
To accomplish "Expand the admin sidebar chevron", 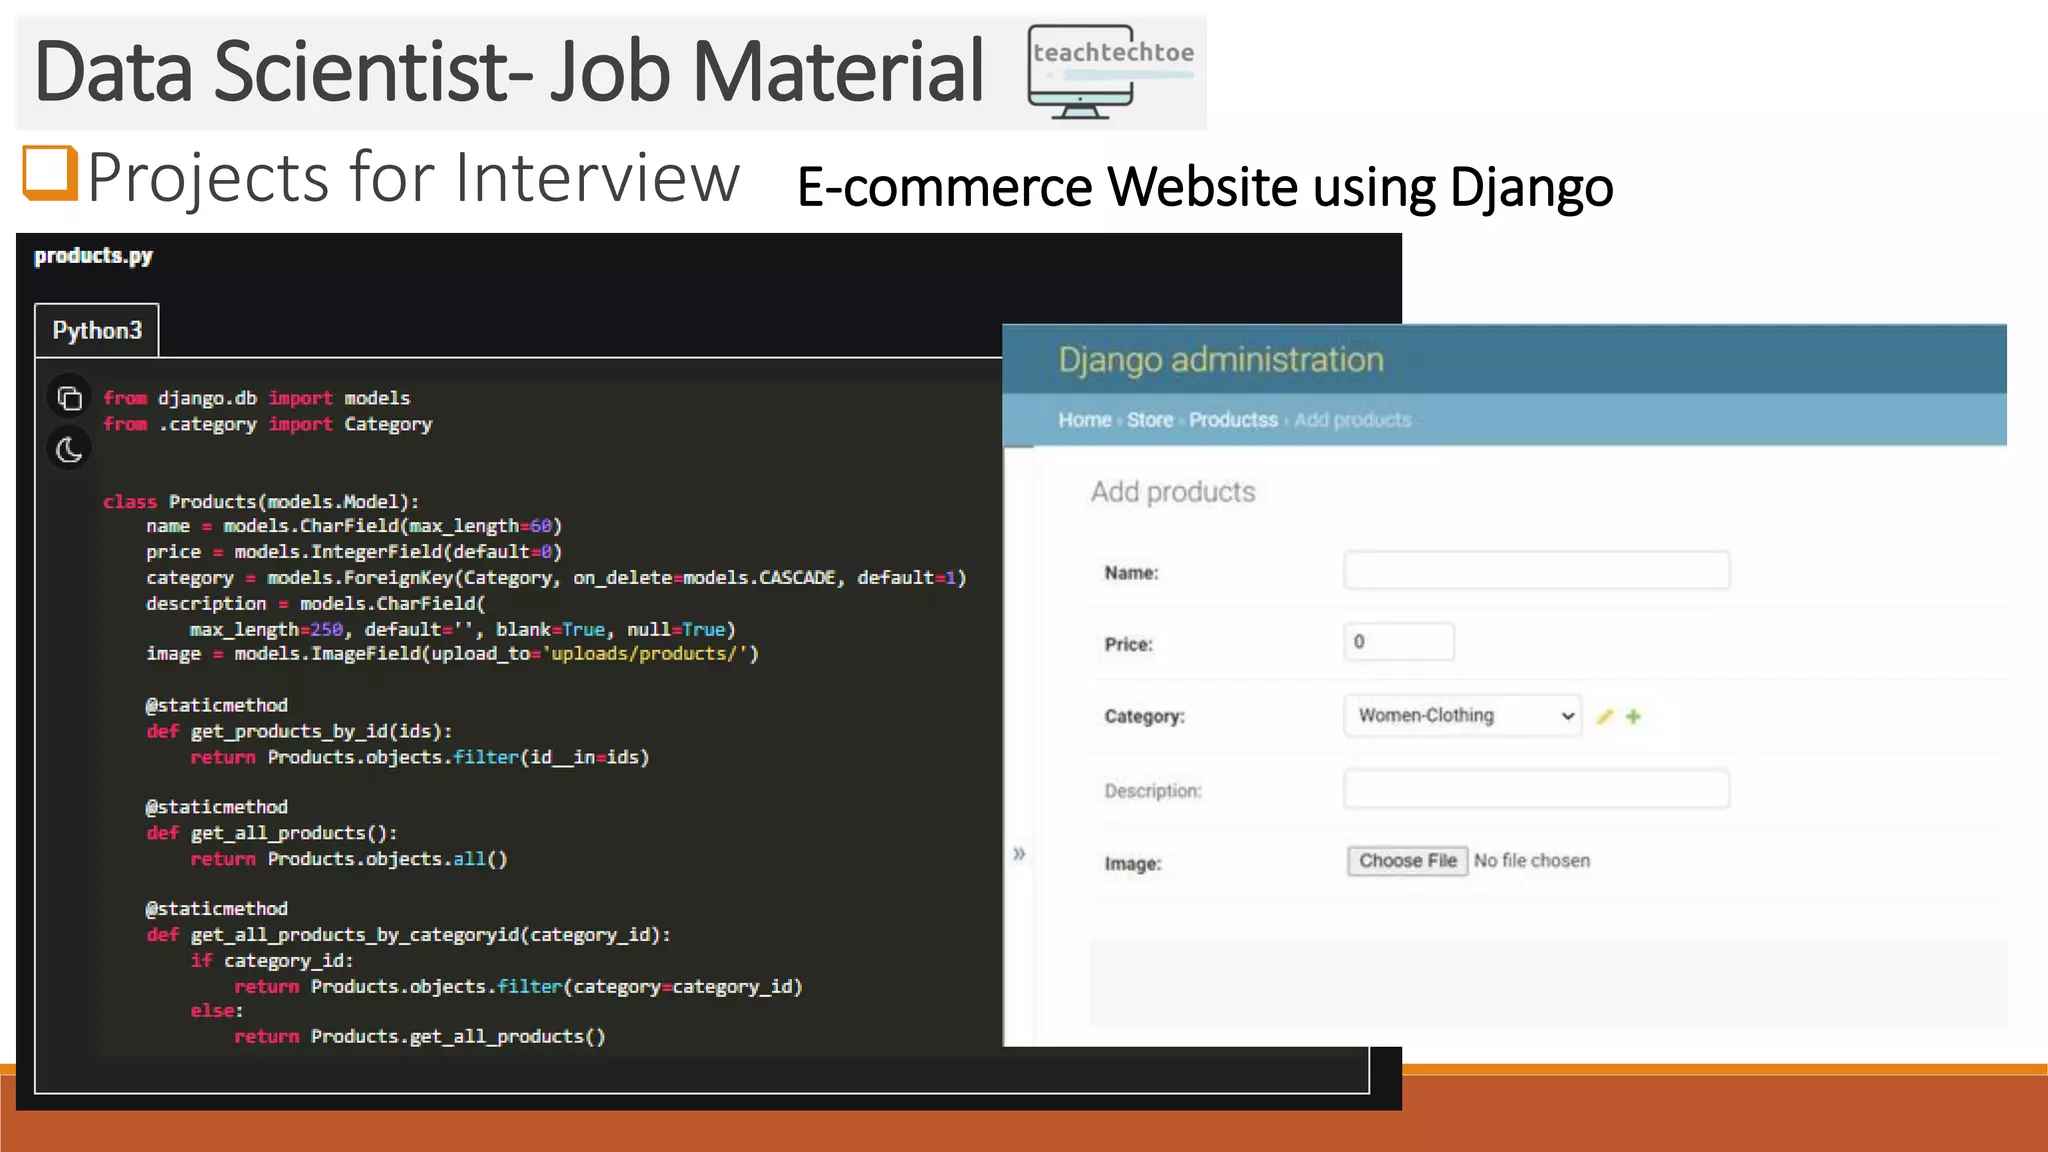I will pyautogui.click(x=1019, y=854).
